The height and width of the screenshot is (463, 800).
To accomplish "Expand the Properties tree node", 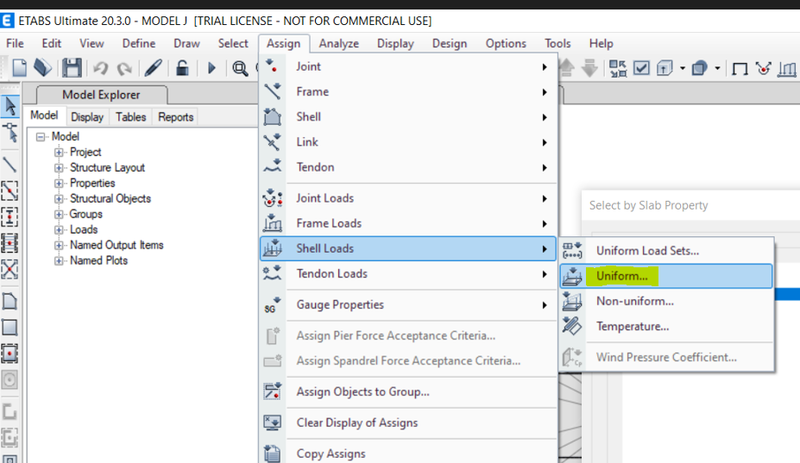I will point(59,183).
